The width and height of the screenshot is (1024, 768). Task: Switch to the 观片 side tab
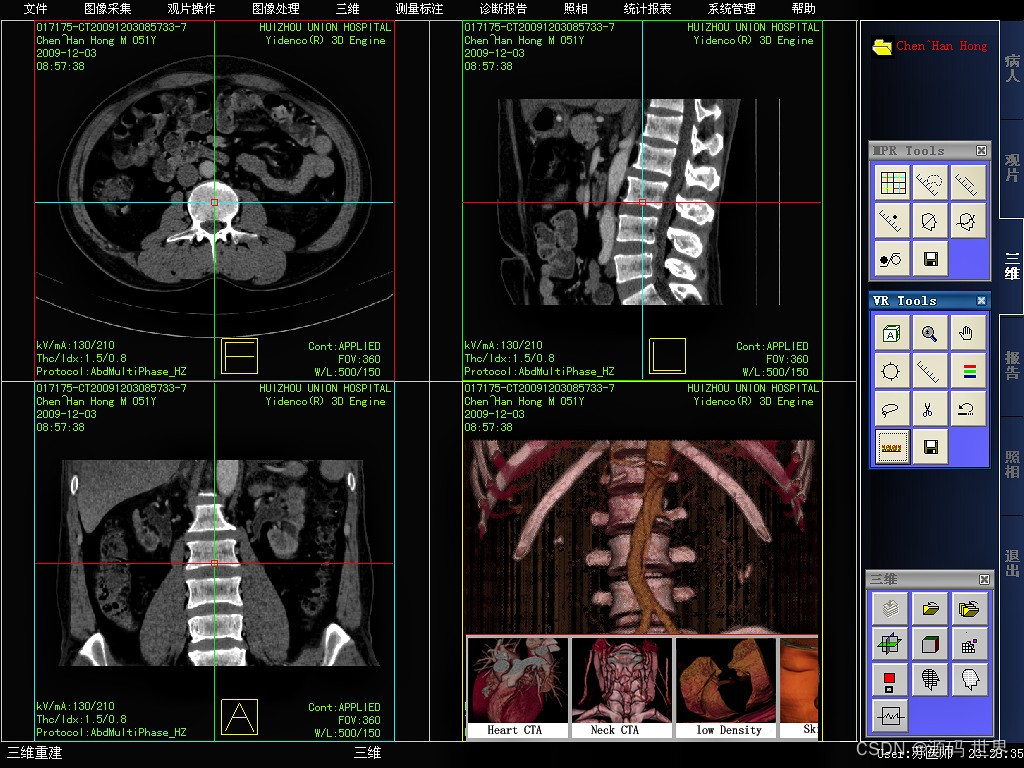(x=1012, y=168)
